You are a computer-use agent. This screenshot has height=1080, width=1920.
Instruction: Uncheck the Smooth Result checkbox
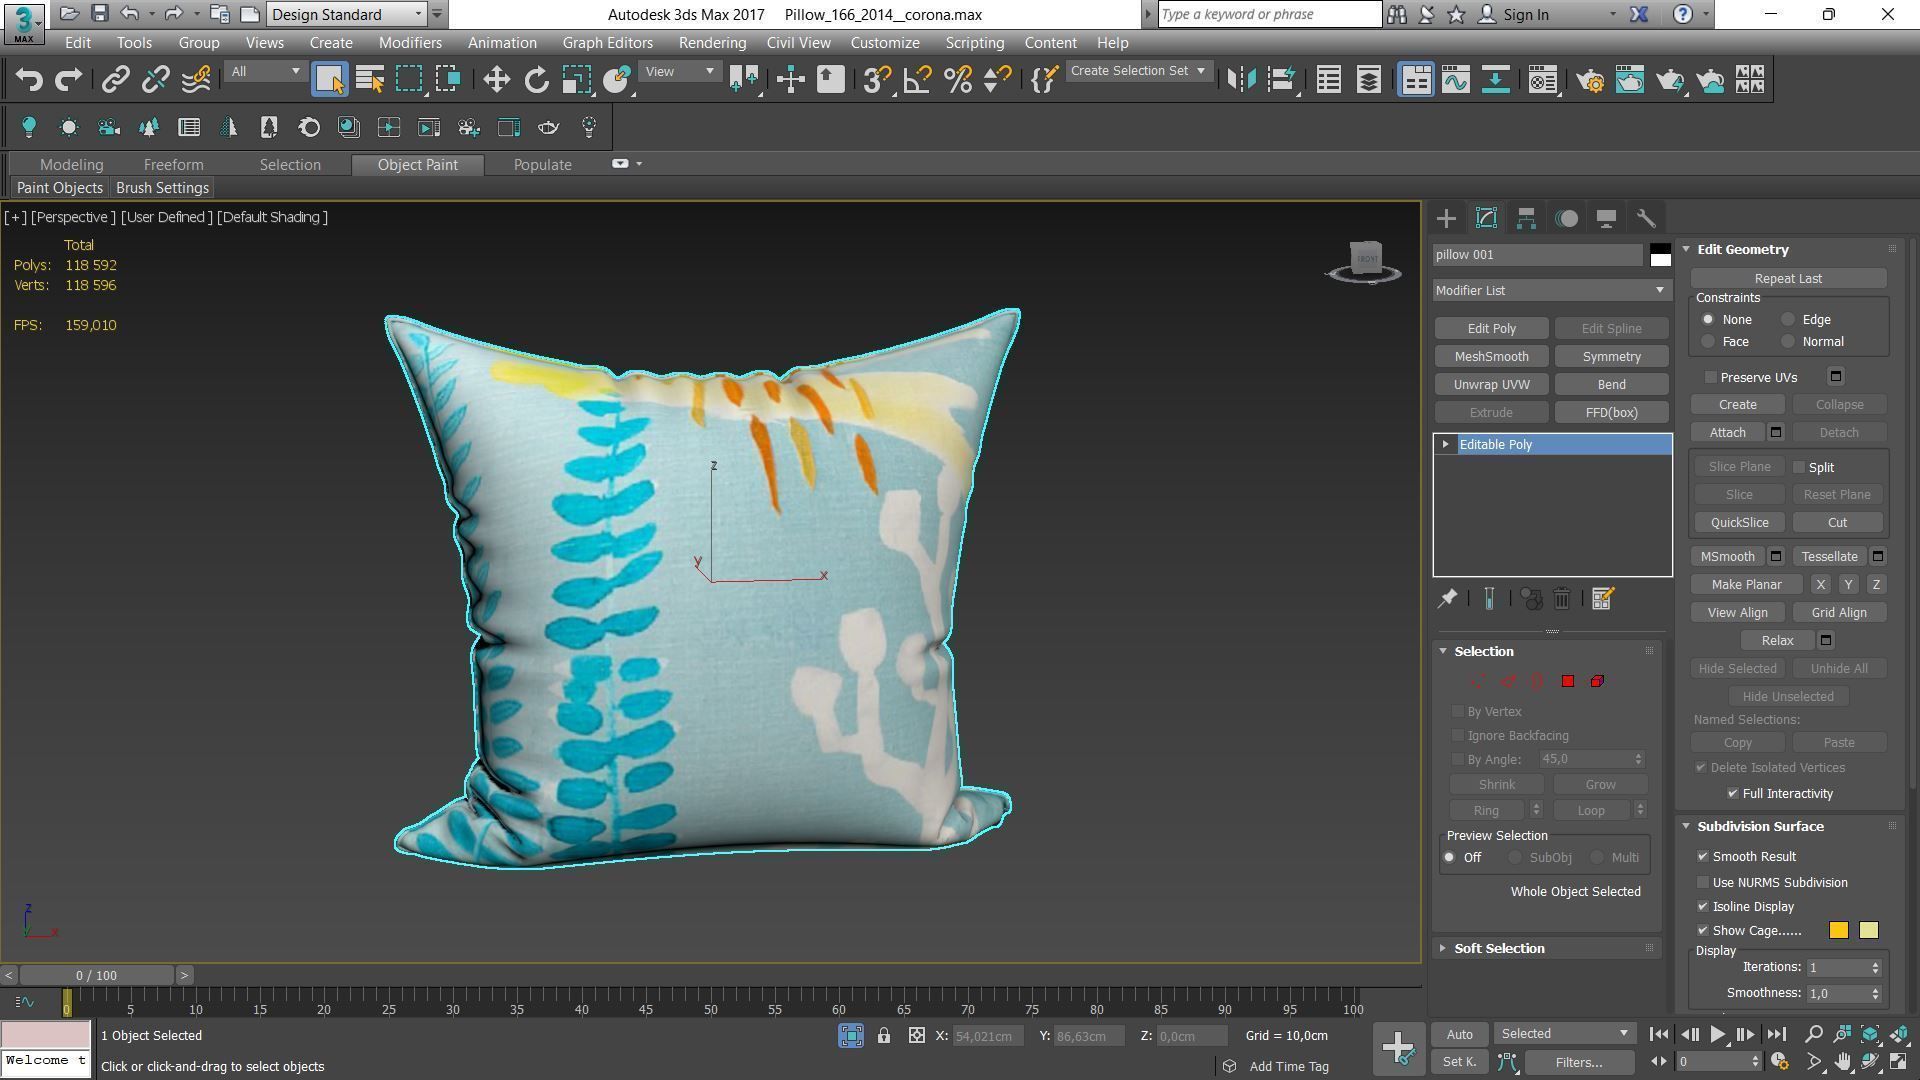(x=1703, y=856)
